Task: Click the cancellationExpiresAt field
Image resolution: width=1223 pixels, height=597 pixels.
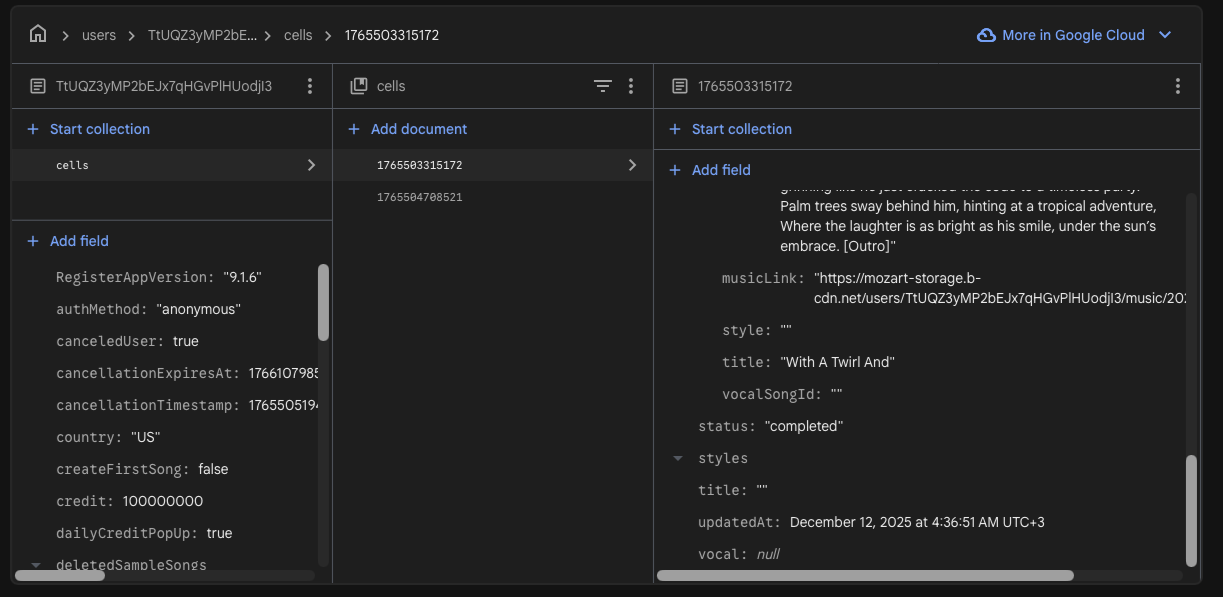Action: pos(187,373)
